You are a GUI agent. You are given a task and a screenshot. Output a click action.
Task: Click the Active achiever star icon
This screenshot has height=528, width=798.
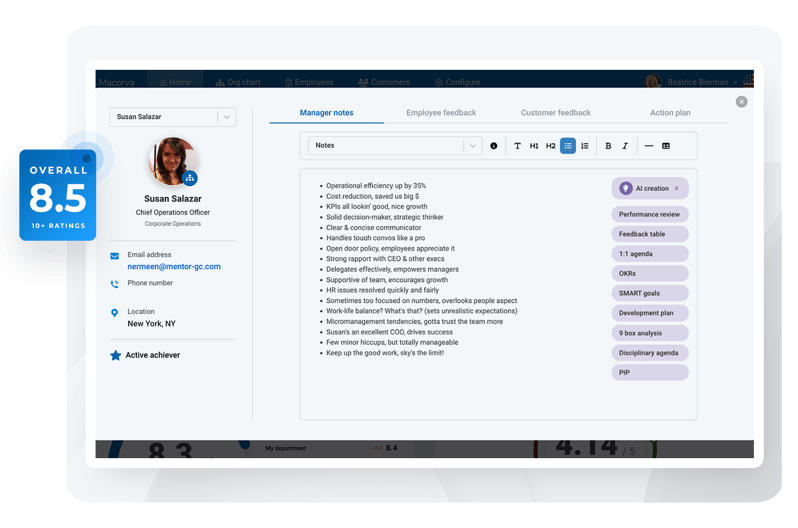116,355
